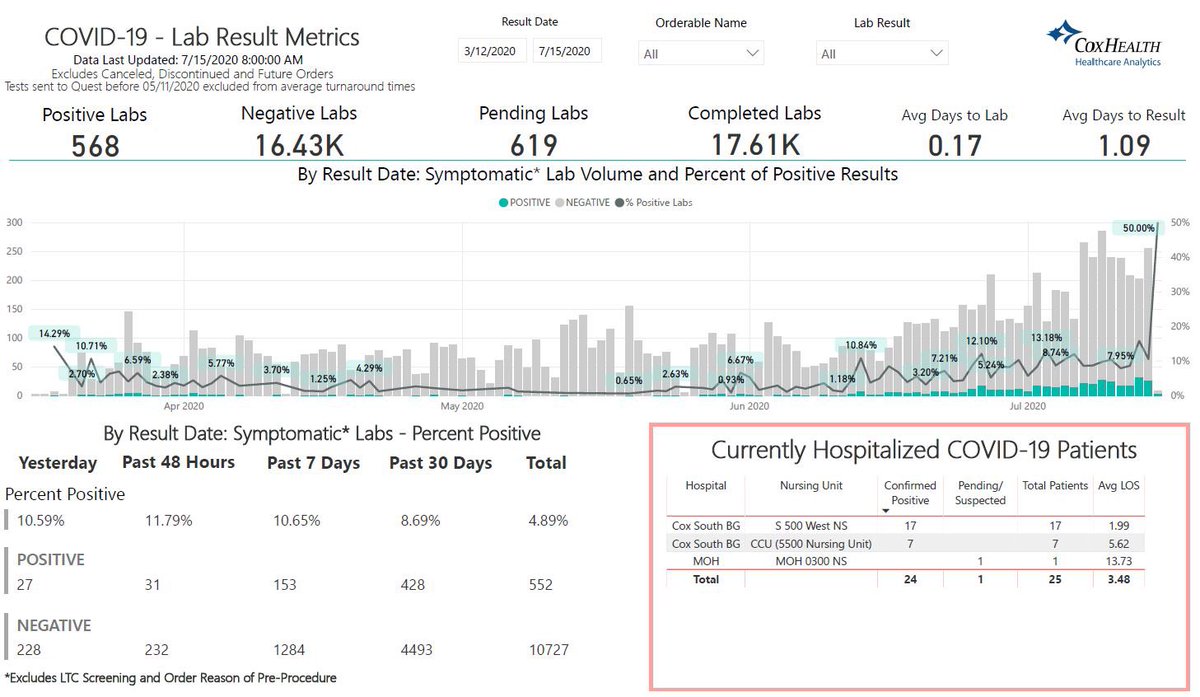Click the Total 4.89% percent positive
Image resolution: width=1200 pixels, height=697 pixels.
tap(548, 521)
